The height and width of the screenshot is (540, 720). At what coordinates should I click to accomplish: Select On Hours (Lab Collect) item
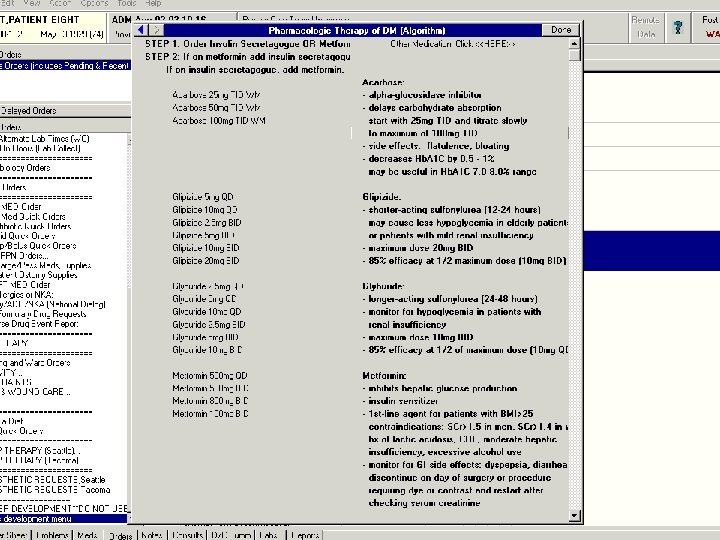tap(40, 148)
